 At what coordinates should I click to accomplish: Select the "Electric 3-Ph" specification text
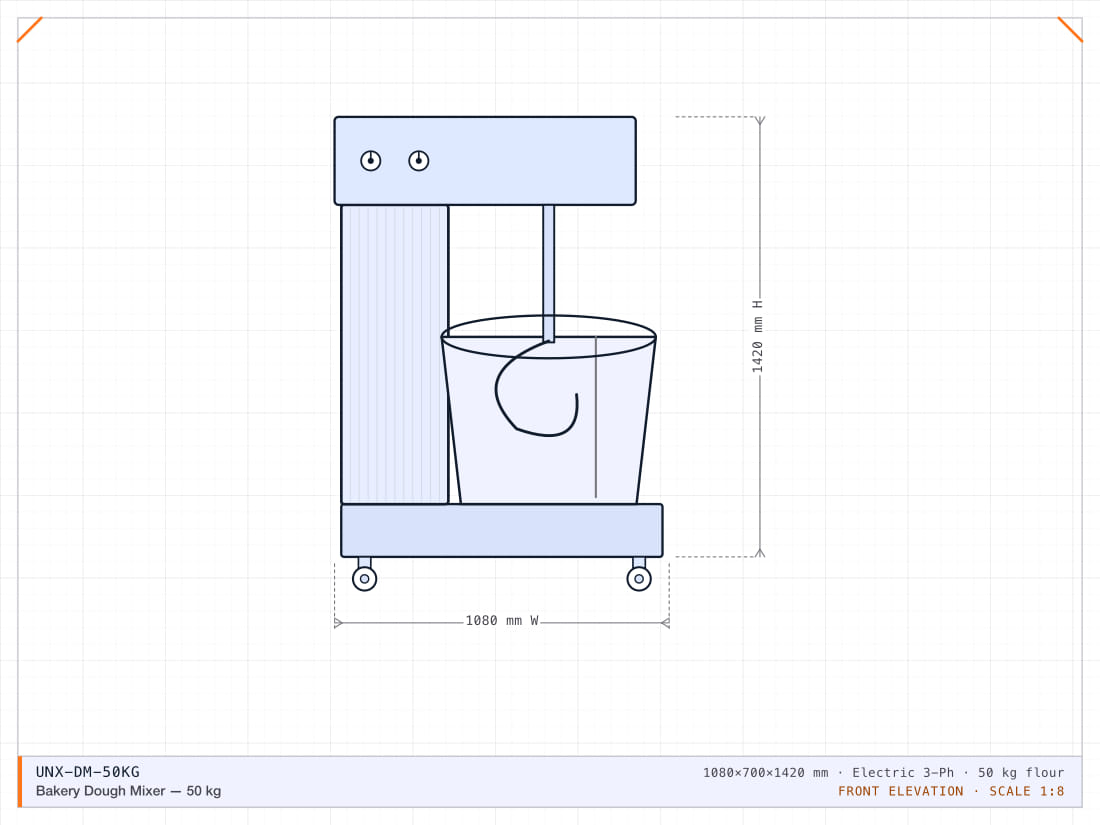[x=903, y=772]
